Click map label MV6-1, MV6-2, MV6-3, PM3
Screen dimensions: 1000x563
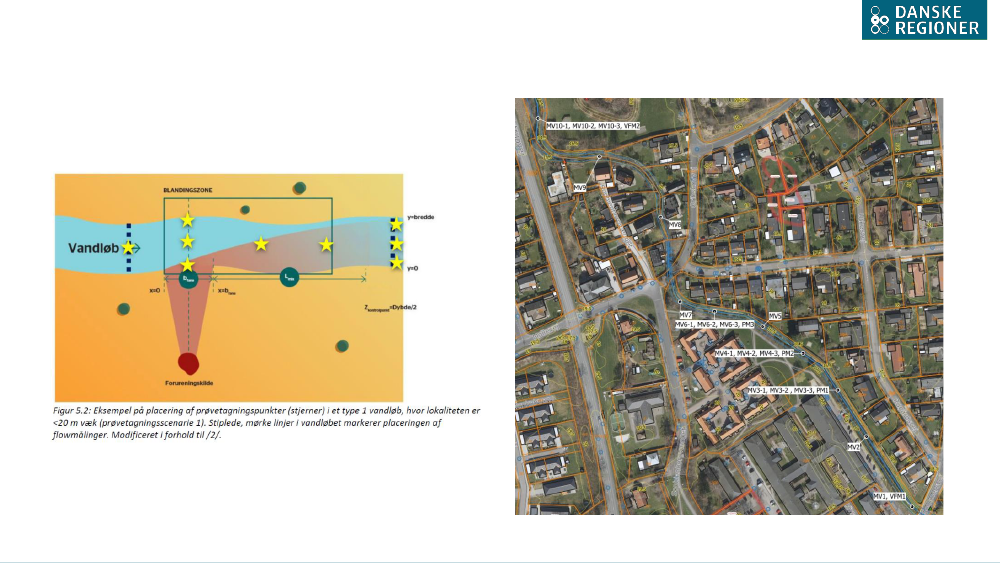715,325
